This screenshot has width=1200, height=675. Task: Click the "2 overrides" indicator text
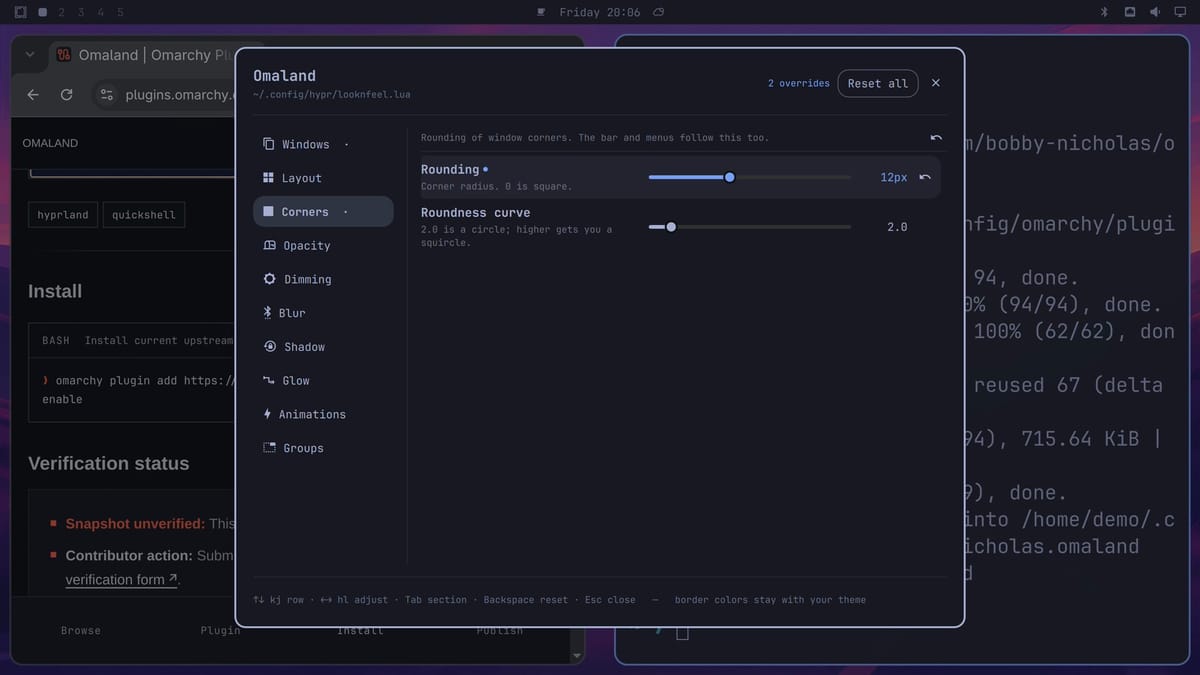799,83
